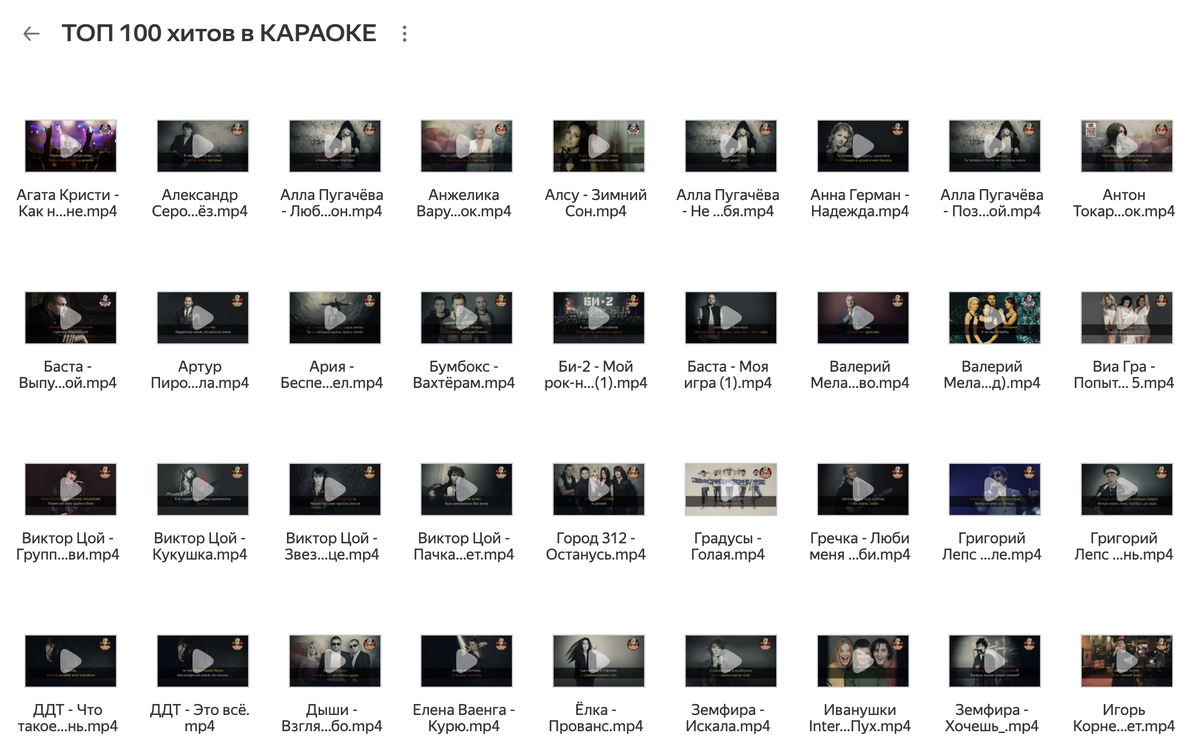
Task: Open the Градусы - Голая.mp4 thumbnail
Action: pyautogui.click(x=730, y=489)
